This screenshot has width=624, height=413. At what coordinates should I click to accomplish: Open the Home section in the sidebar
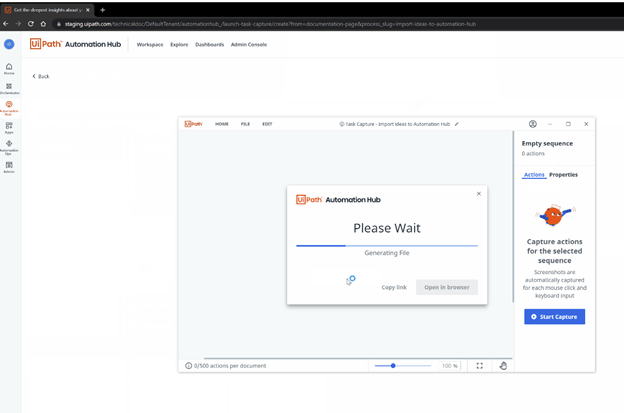(9, 69)
